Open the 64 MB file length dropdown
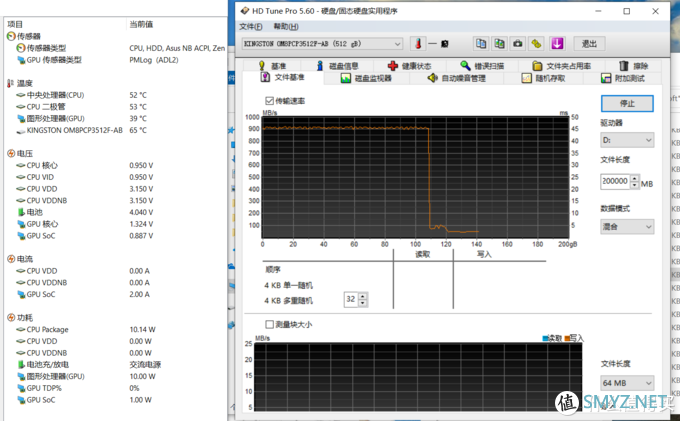 (627, 383)
